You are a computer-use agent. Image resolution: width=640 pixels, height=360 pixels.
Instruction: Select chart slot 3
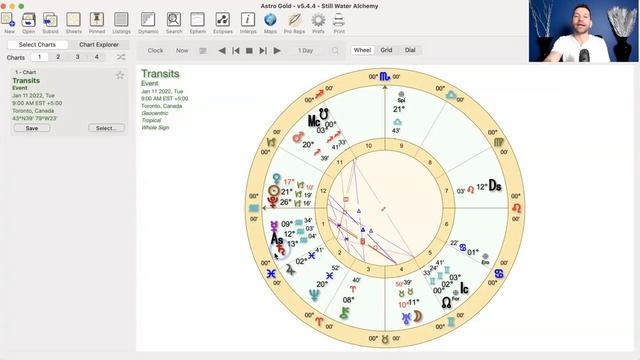(x=78, y=57)
